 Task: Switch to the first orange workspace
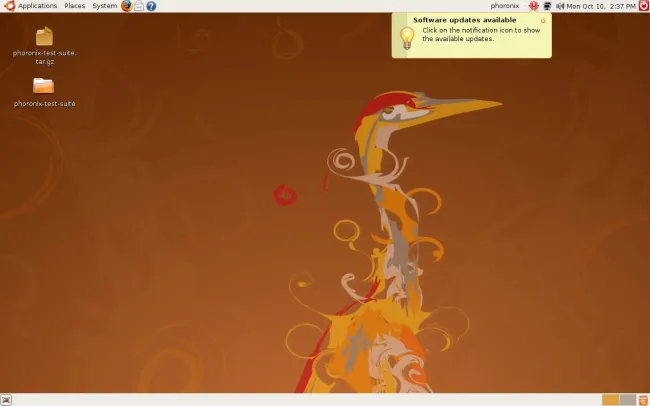611,400
